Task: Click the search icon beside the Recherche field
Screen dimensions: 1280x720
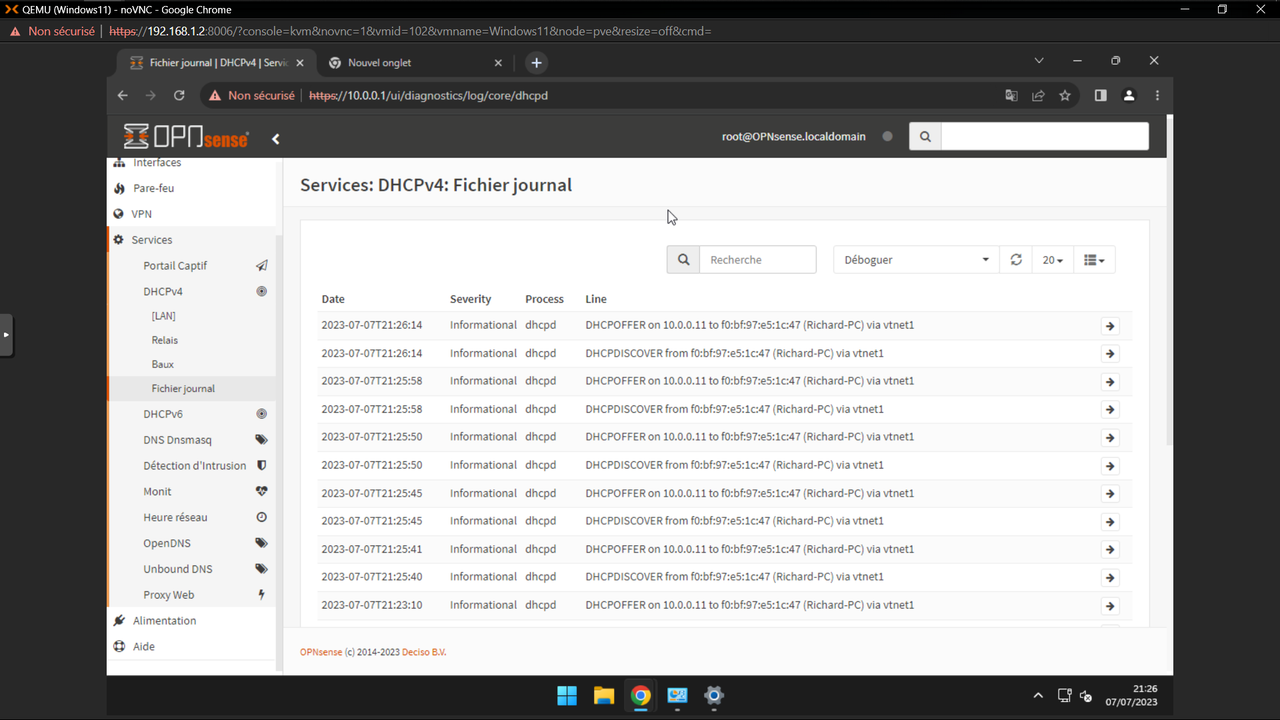Action: click(x=683, y=260)
